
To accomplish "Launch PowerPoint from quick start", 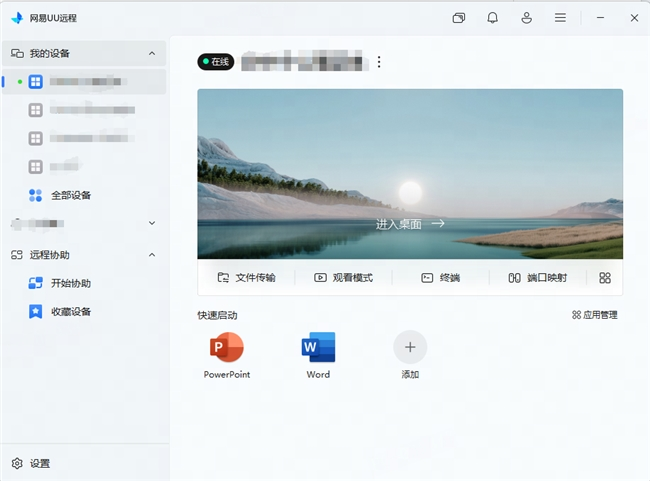I will pos(227,355).
